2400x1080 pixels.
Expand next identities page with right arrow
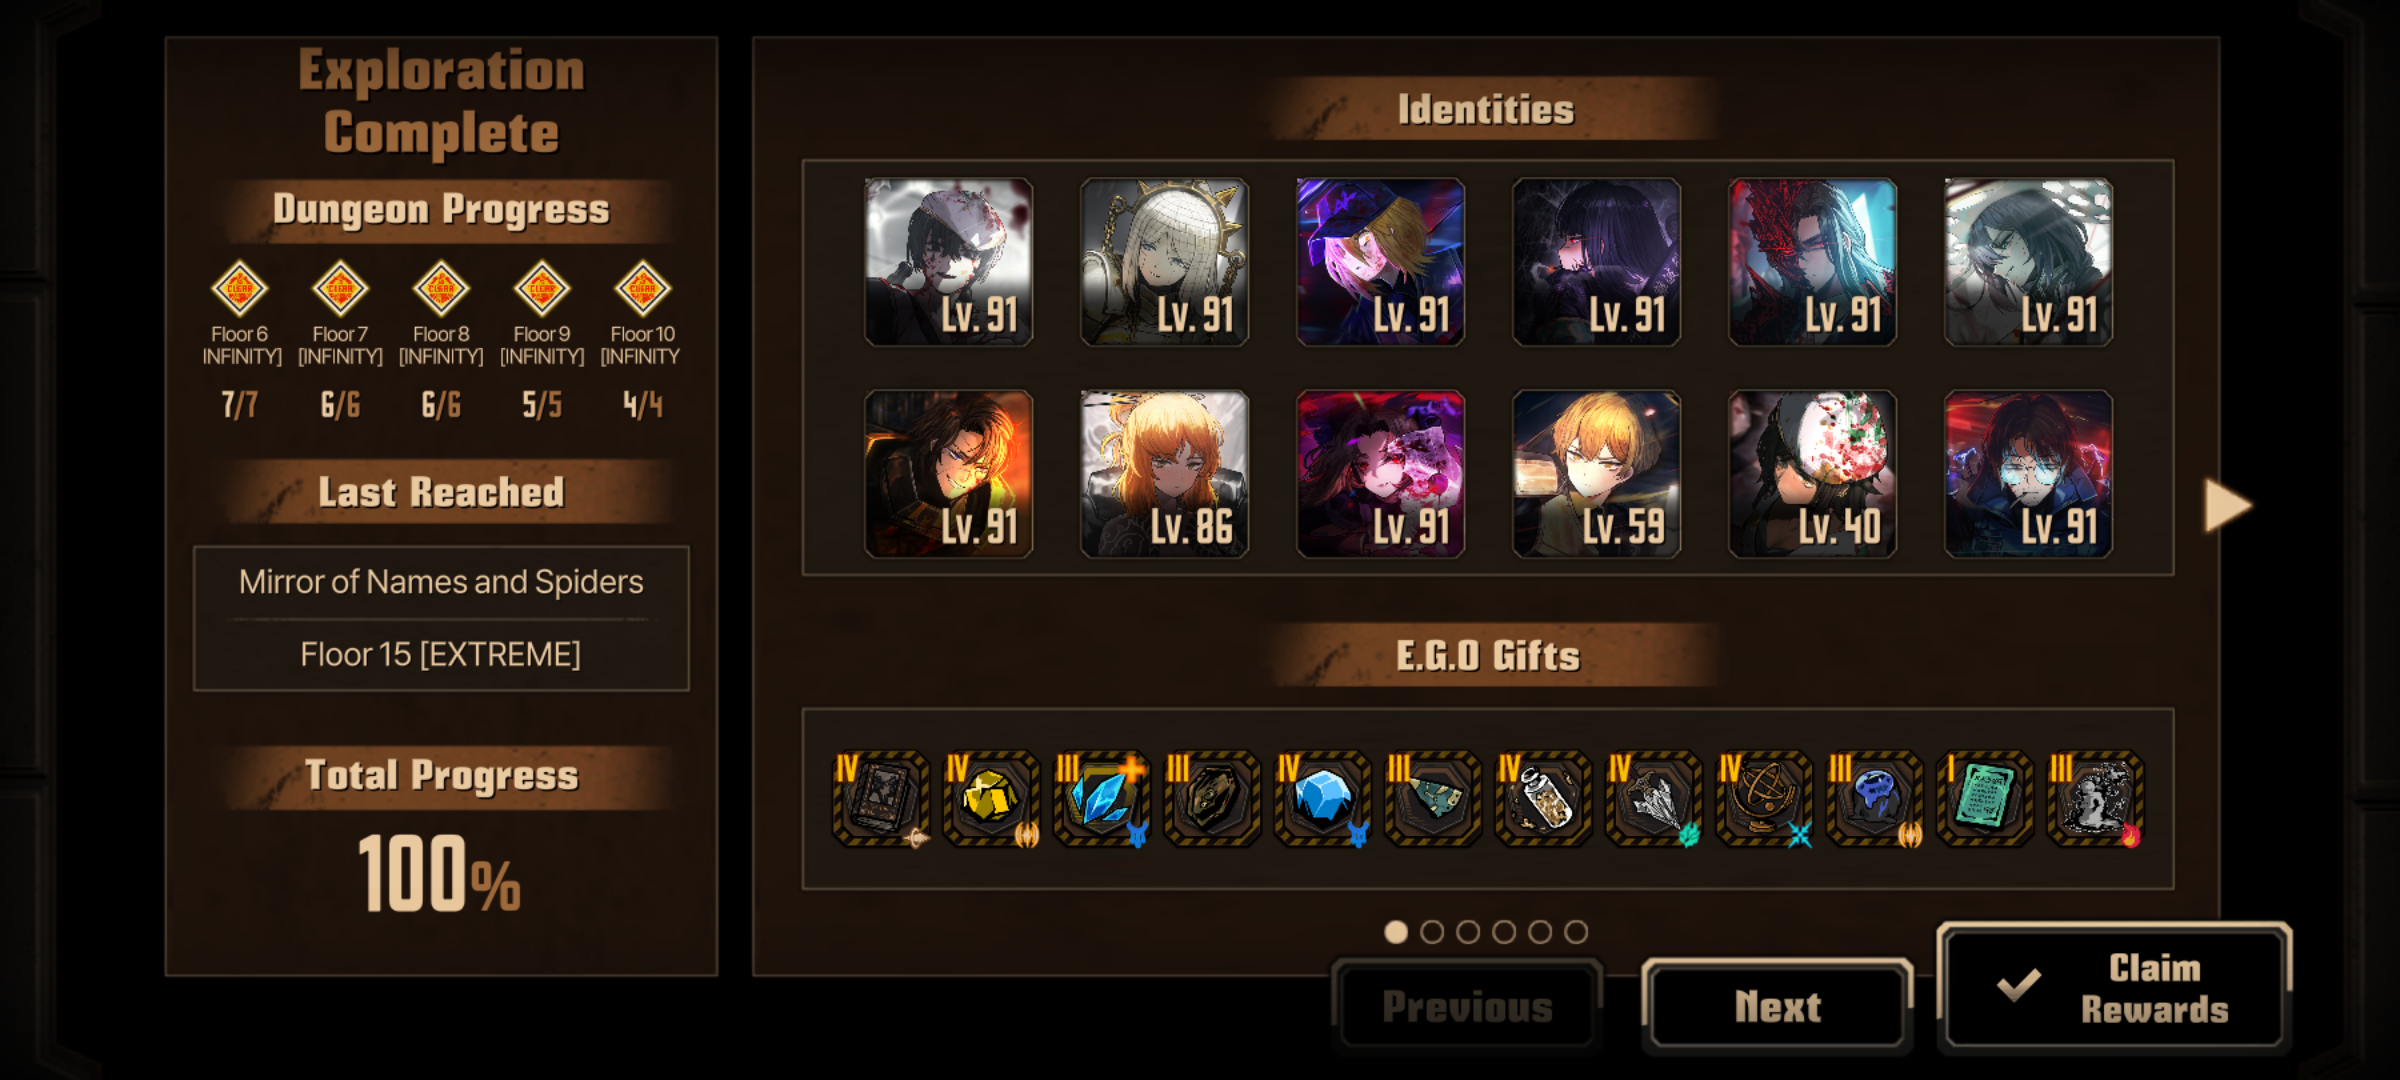(2228, 505)
